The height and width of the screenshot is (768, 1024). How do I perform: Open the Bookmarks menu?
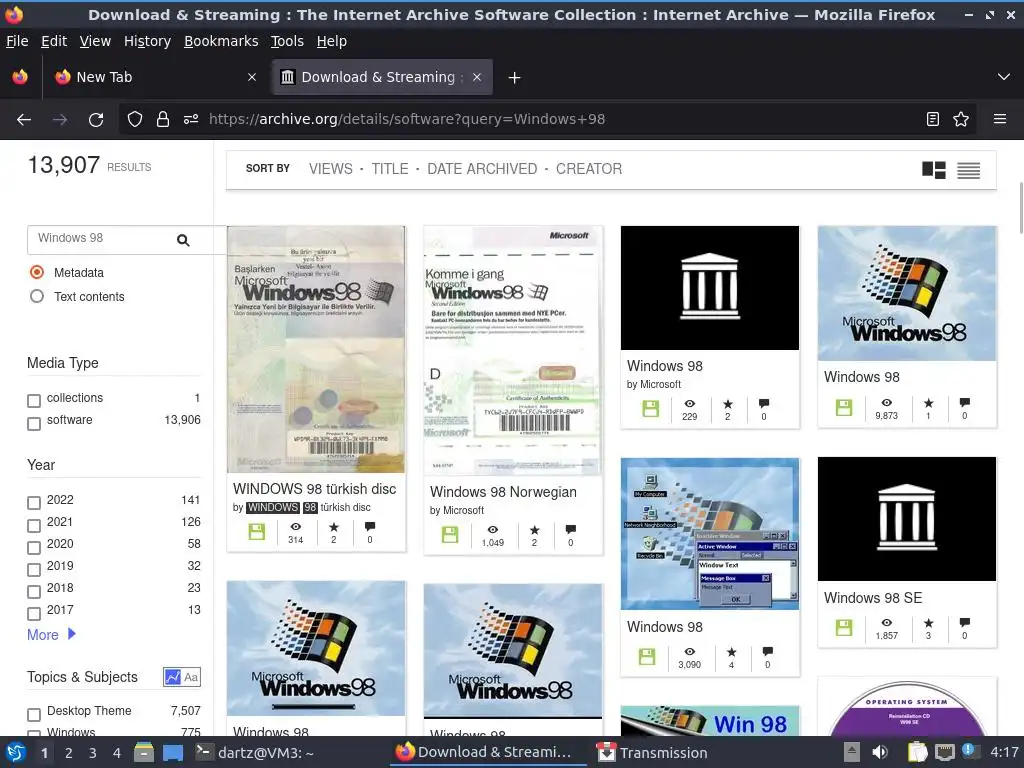point(221,41)
